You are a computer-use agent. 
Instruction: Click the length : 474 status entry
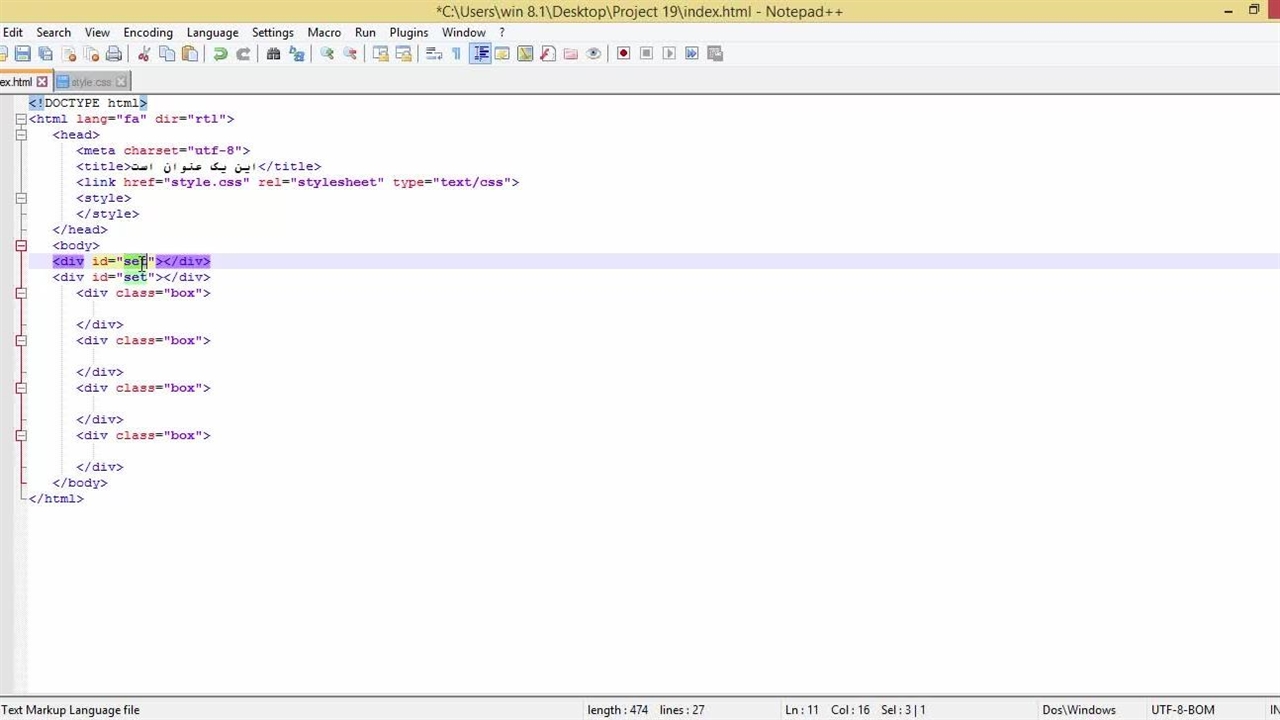[618, 710]
